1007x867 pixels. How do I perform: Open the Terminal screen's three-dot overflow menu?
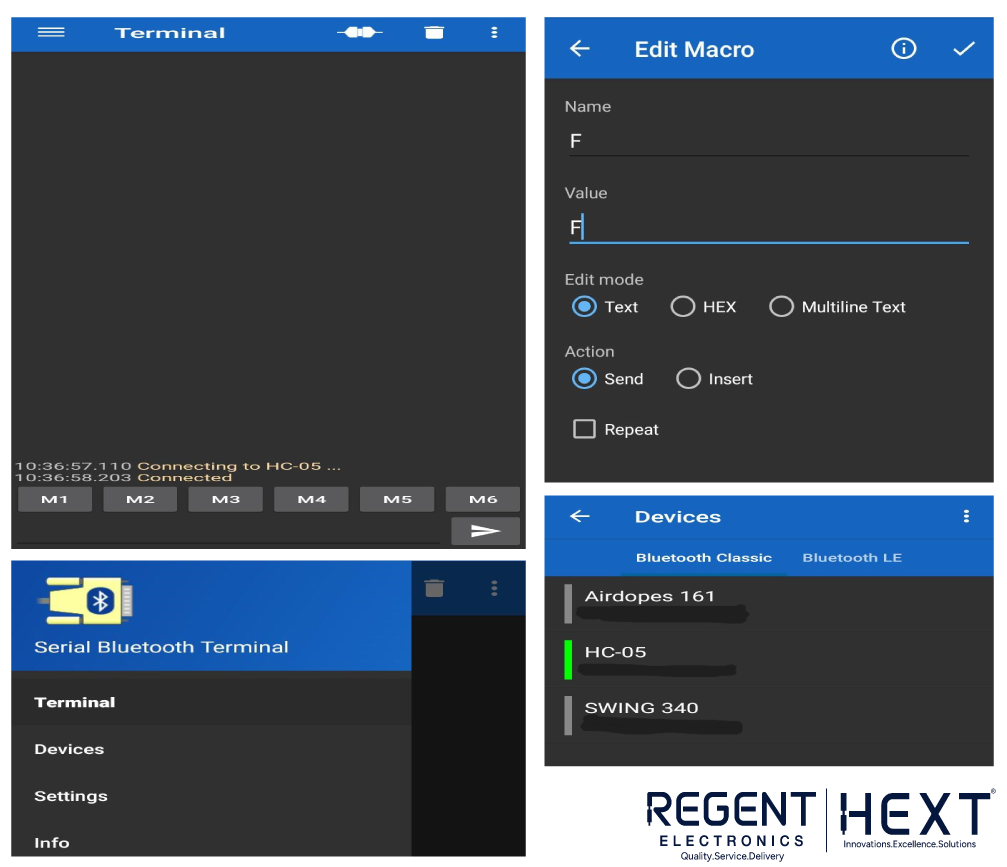[x=494, y=32]
